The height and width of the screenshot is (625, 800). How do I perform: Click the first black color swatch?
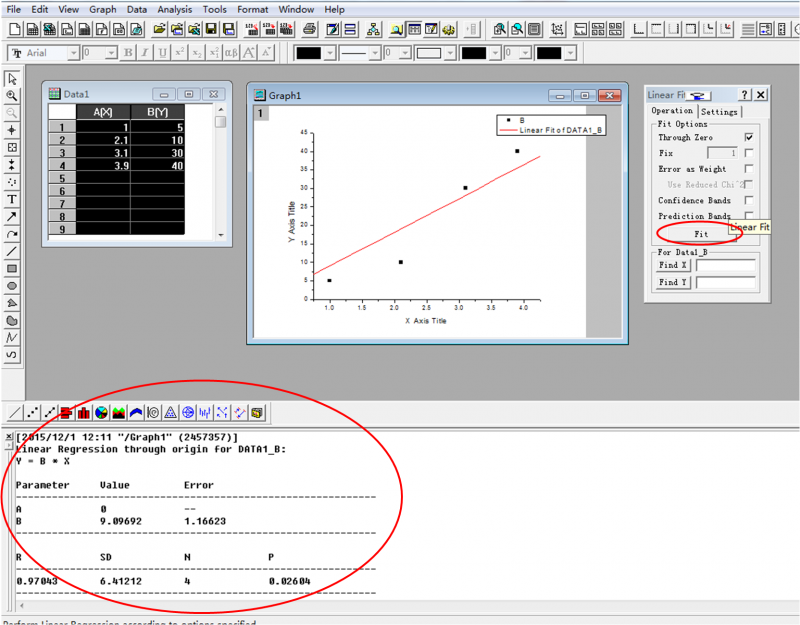click(x=309, y=53)
